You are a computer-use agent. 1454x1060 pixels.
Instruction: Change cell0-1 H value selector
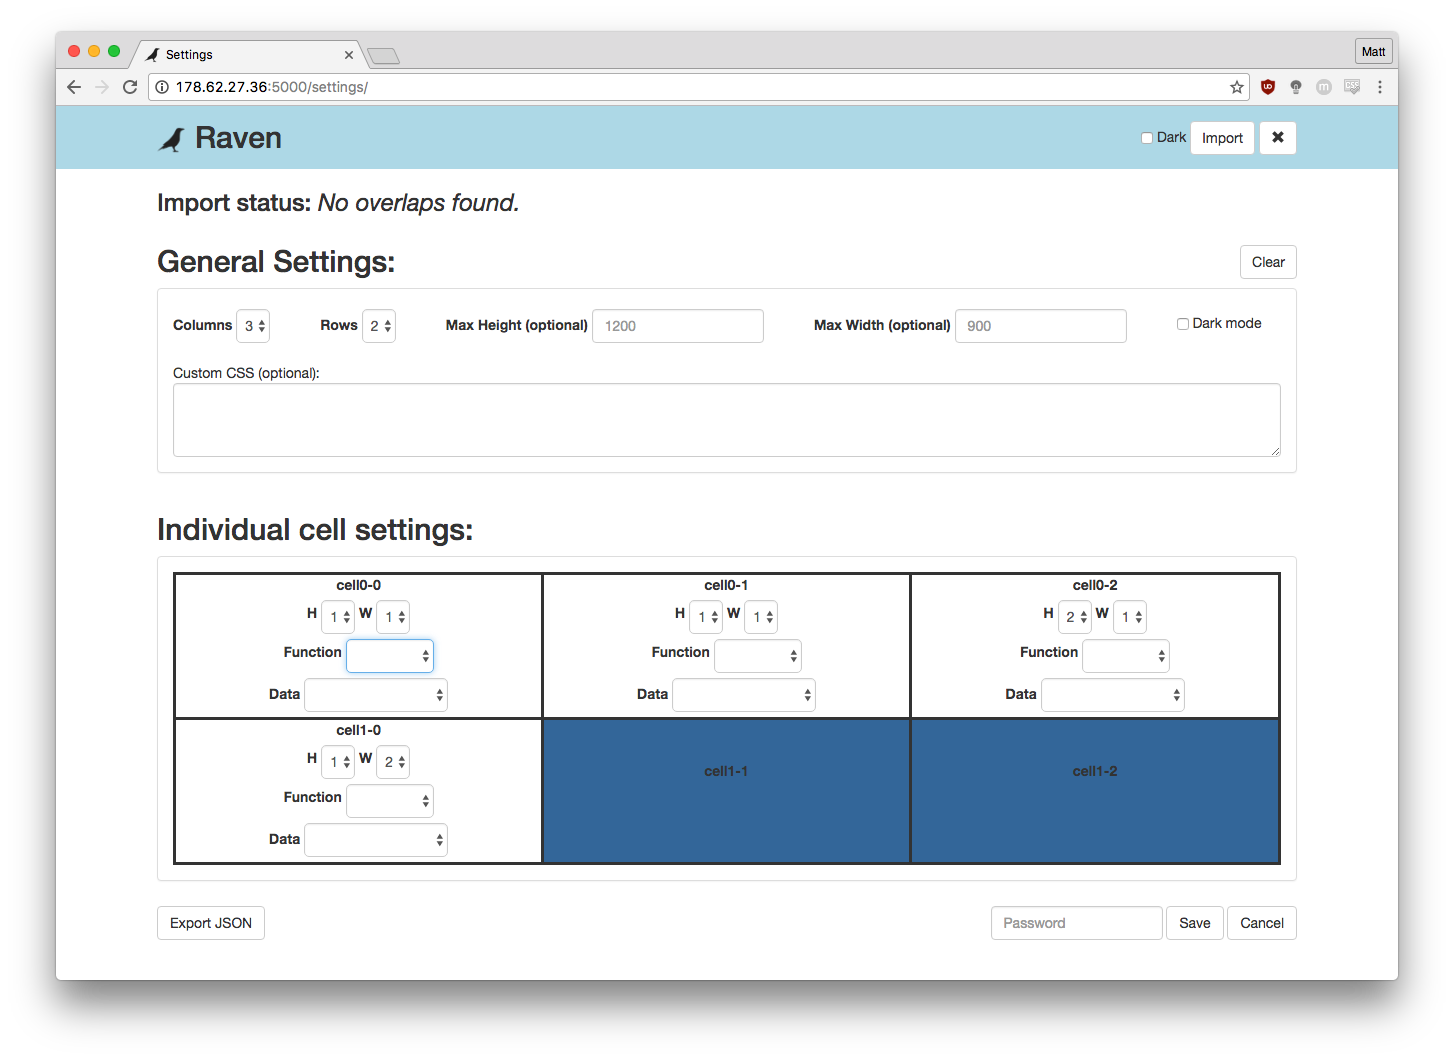pos(706,617)
